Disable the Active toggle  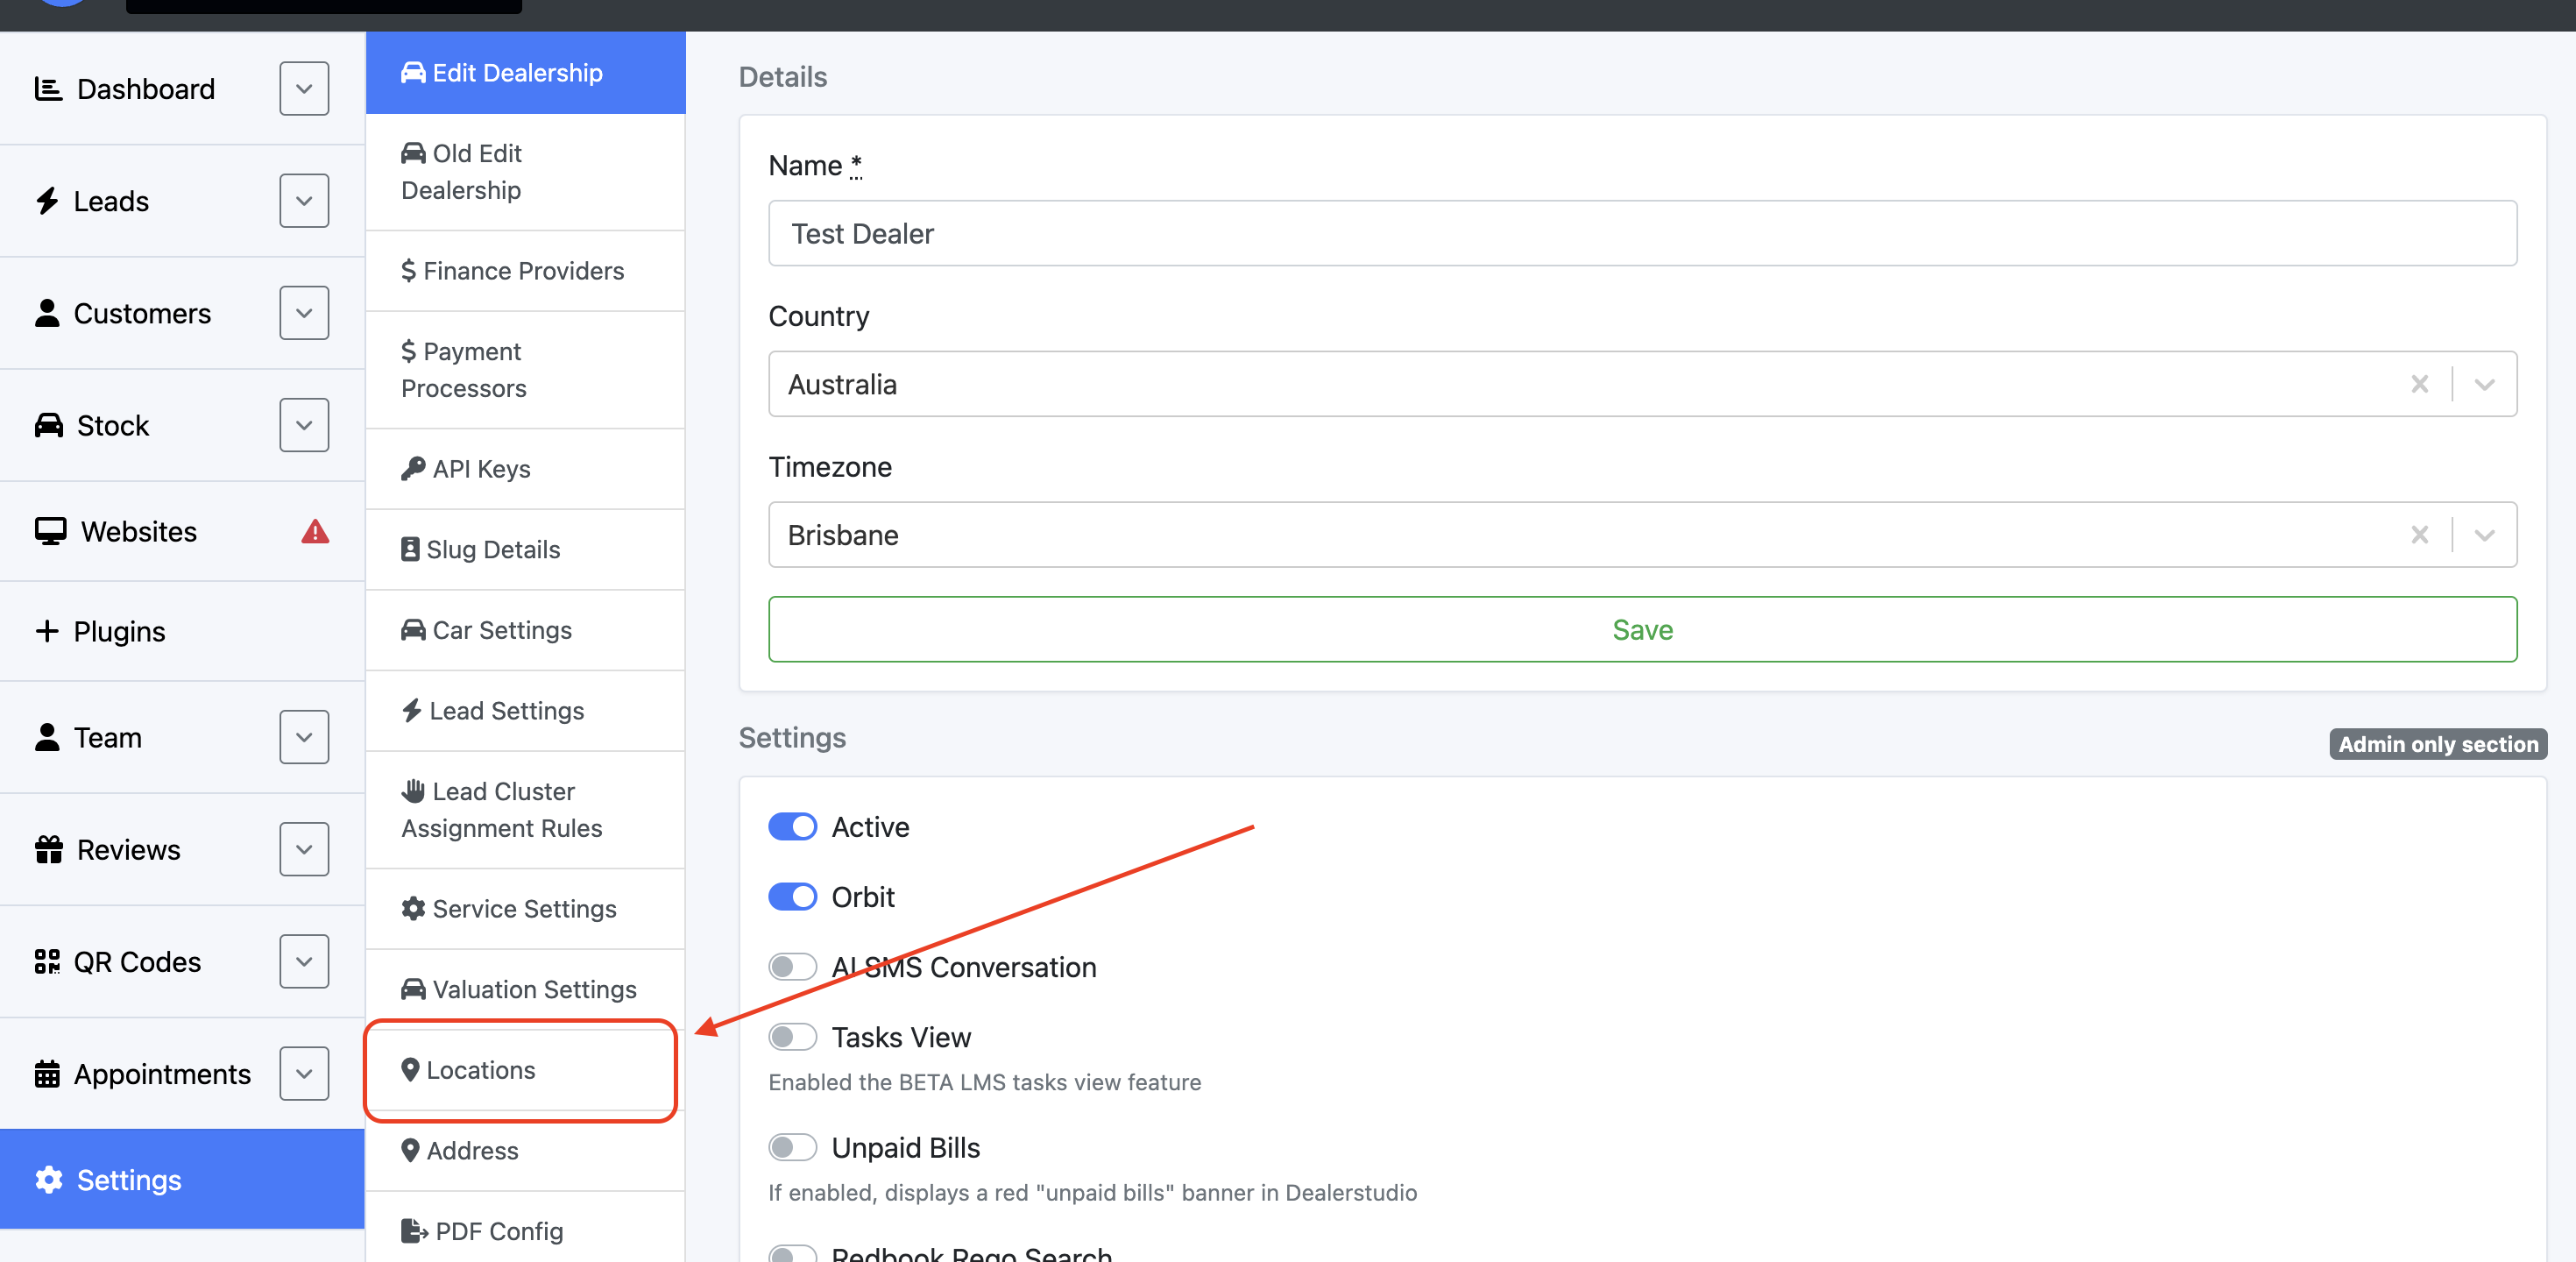(x=792, y=827)
